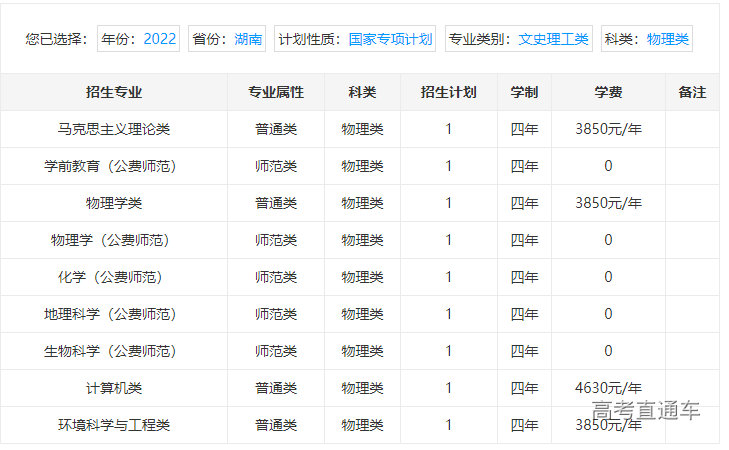Open the 年份 2022 filter dropdown

(x=138, y=39)
